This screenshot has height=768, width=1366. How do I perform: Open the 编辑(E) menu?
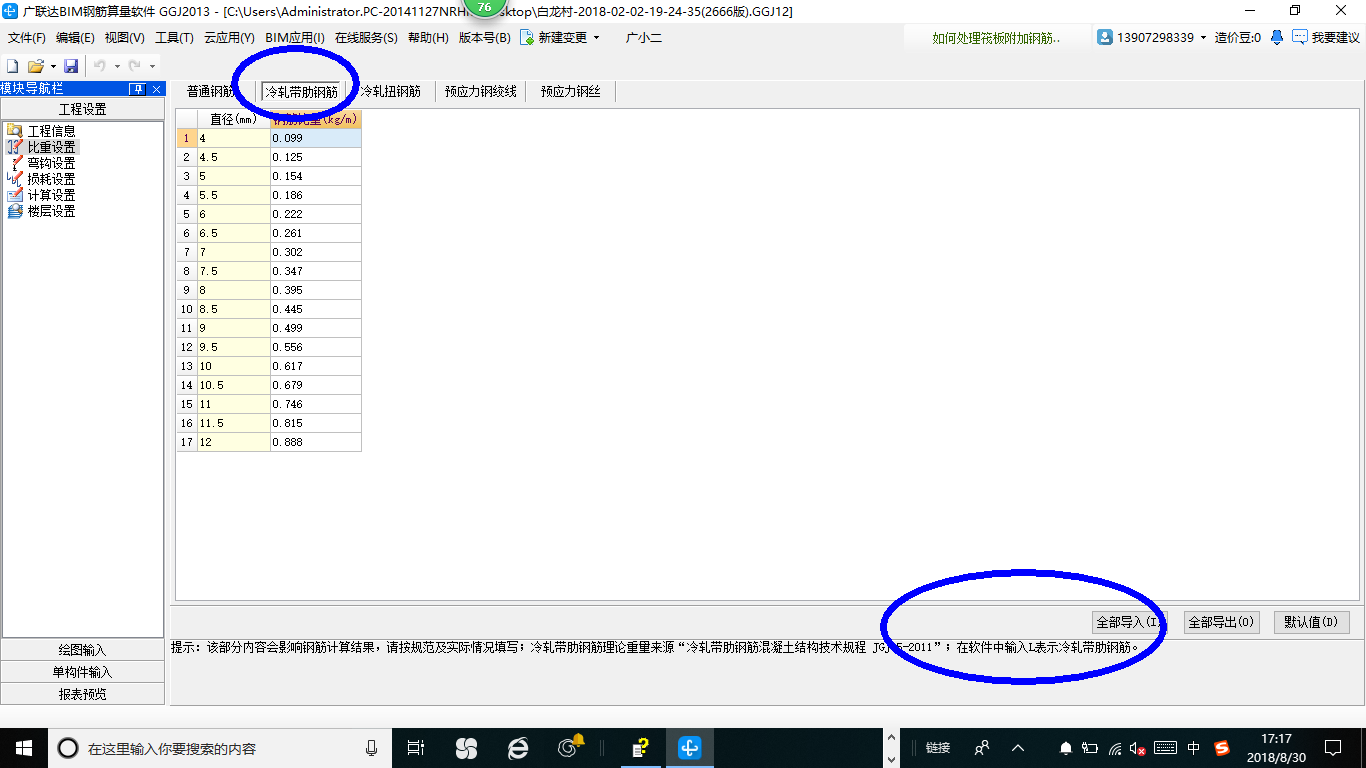click(75, 37)
